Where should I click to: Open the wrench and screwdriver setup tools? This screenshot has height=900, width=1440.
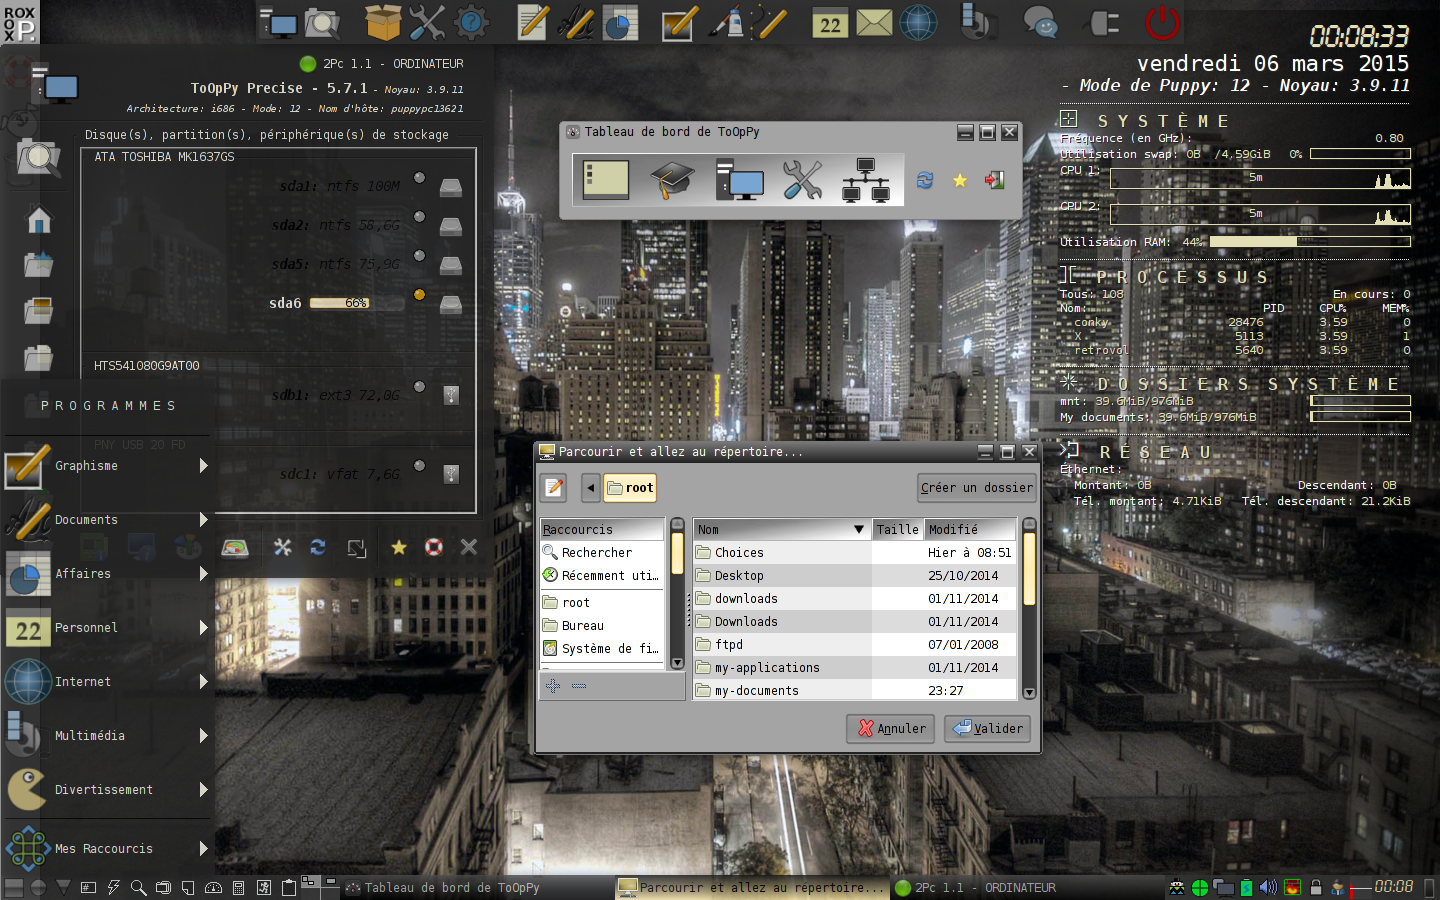427,22
